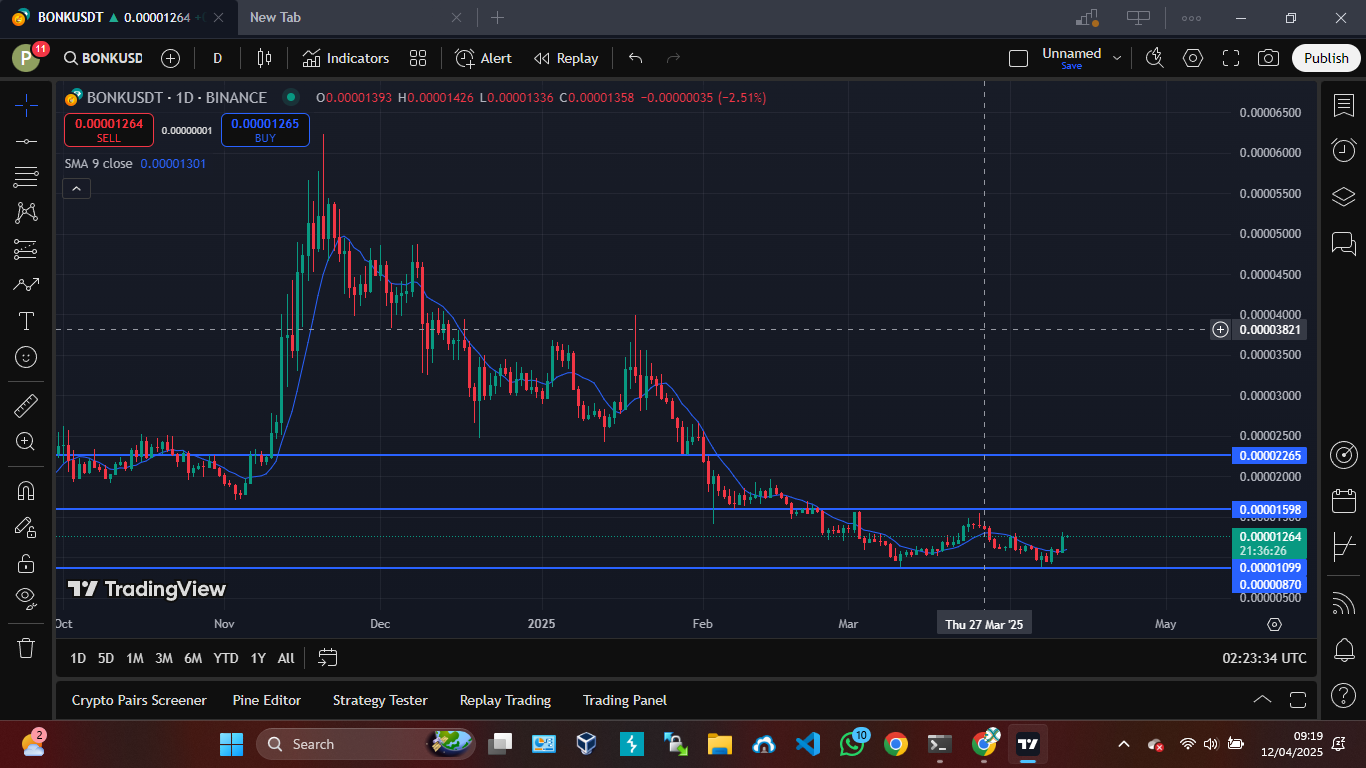Image resolution: width=1366 pixels, height=768 pixels.
Task: Expand the bottom panel chevron
Action: (x=1262, y=699)
